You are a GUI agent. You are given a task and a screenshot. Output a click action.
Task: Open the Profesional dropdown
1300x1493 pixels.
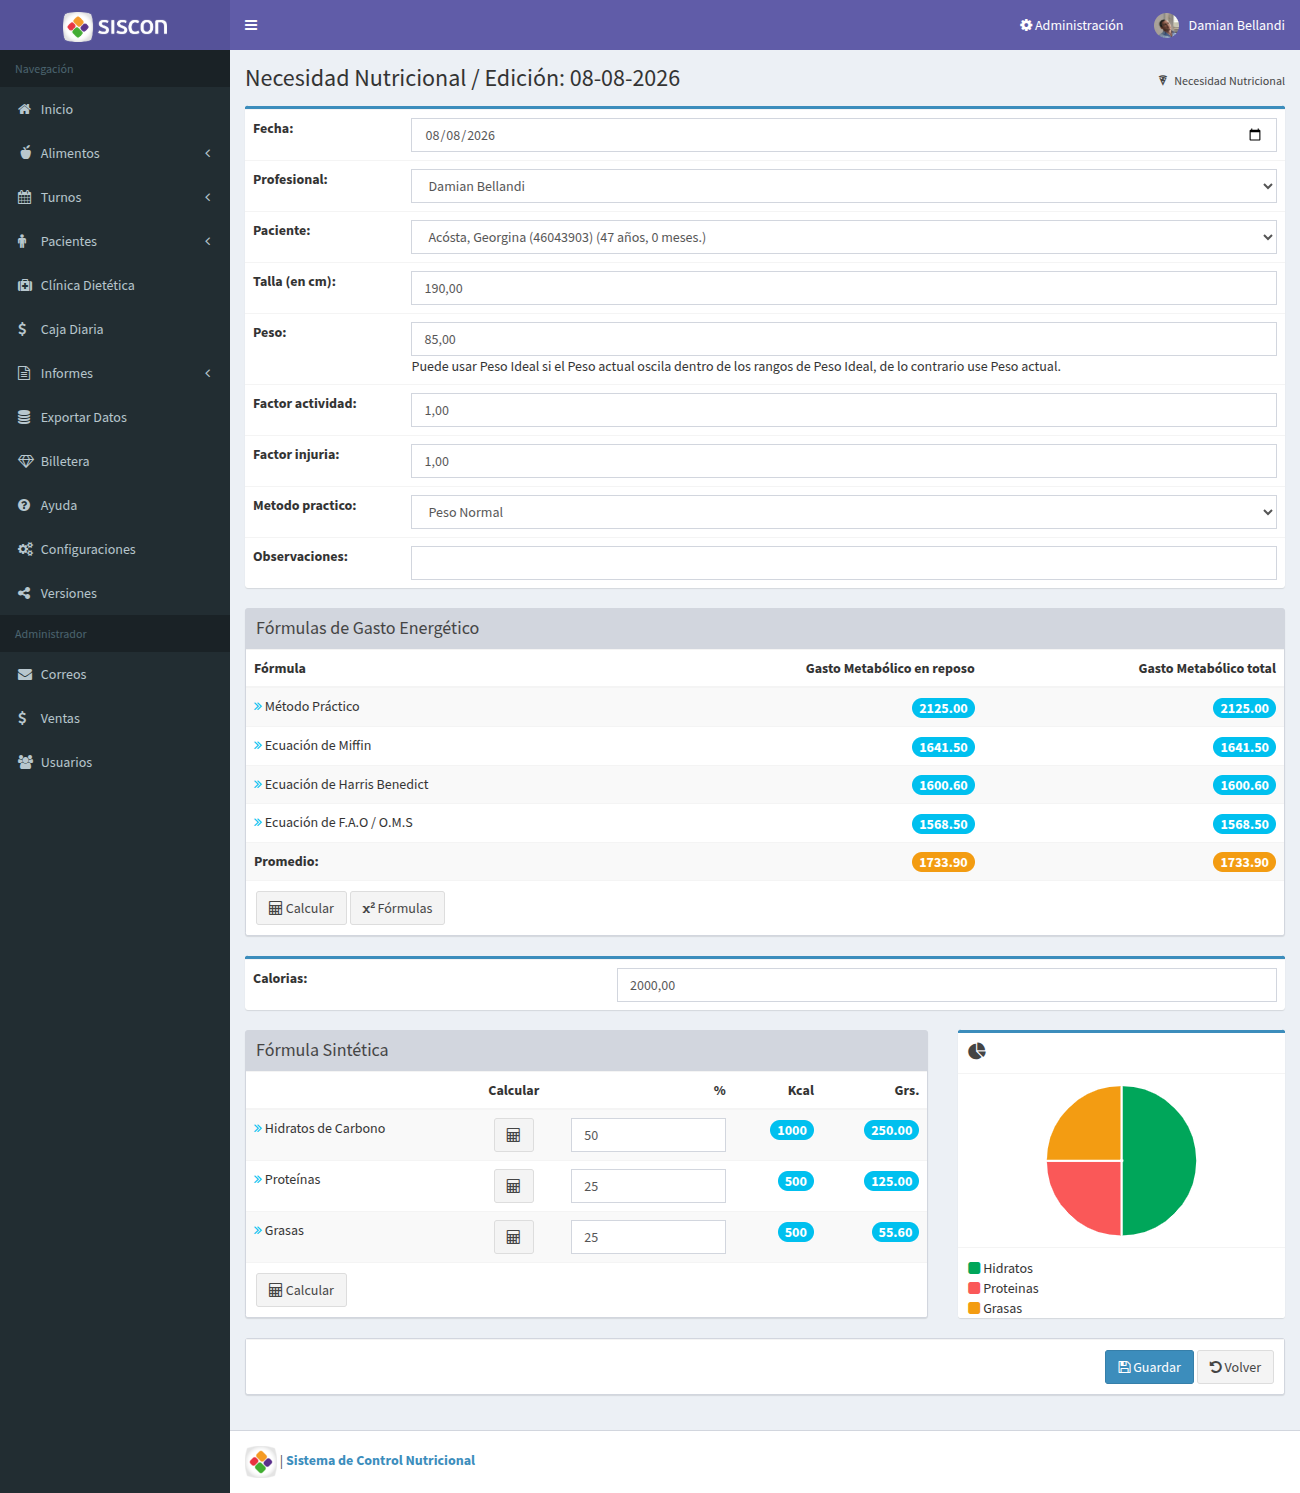pyautogui.click(x=844, y=186)
